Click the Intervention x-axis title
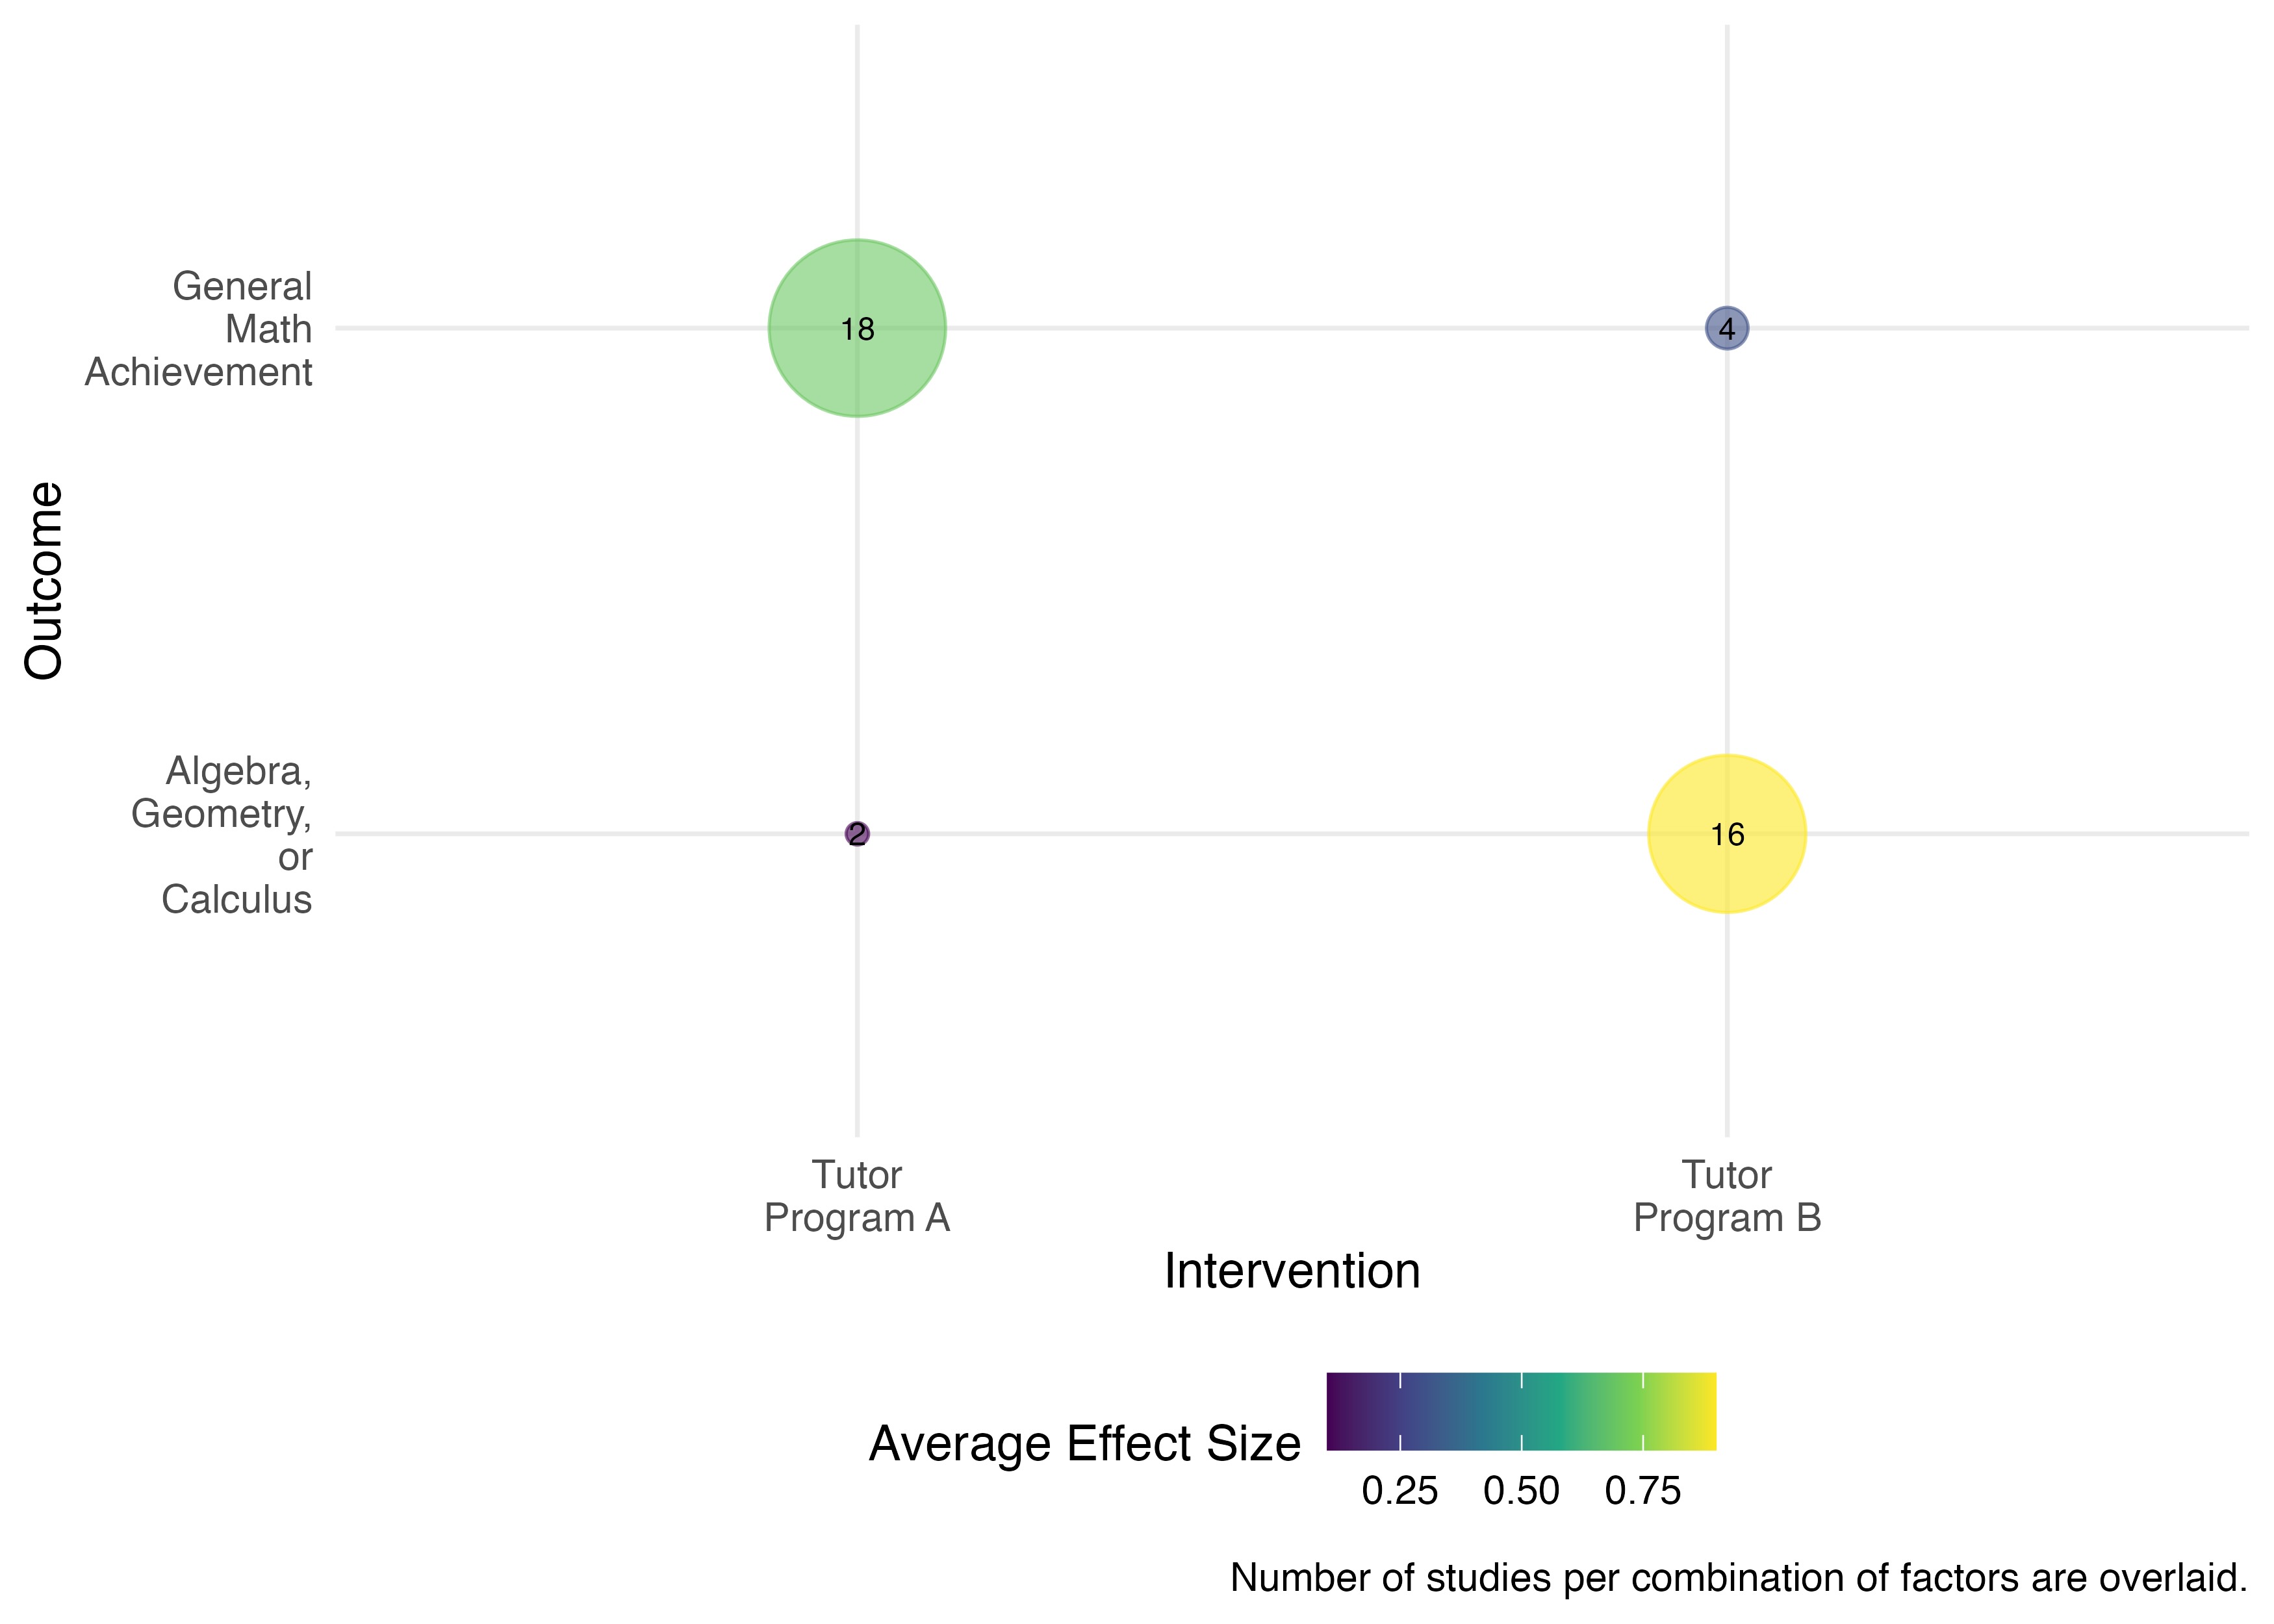 coord(1292,1271)
